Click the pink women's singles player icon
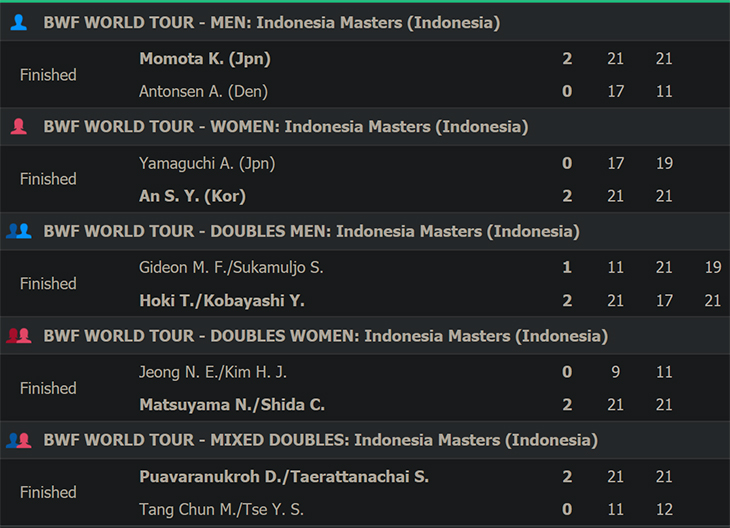 (19, 127)
